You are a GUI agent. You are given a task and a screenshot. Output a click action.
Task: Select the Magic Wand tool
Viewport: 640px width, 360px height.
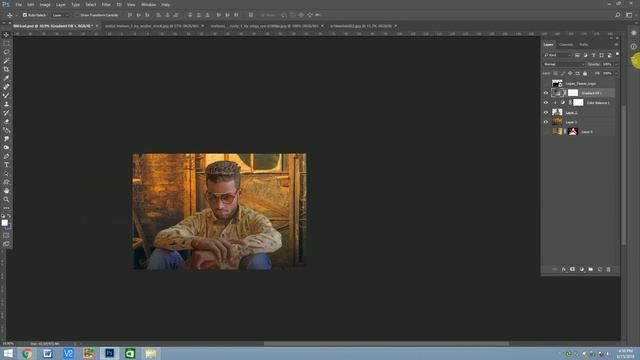6,61
